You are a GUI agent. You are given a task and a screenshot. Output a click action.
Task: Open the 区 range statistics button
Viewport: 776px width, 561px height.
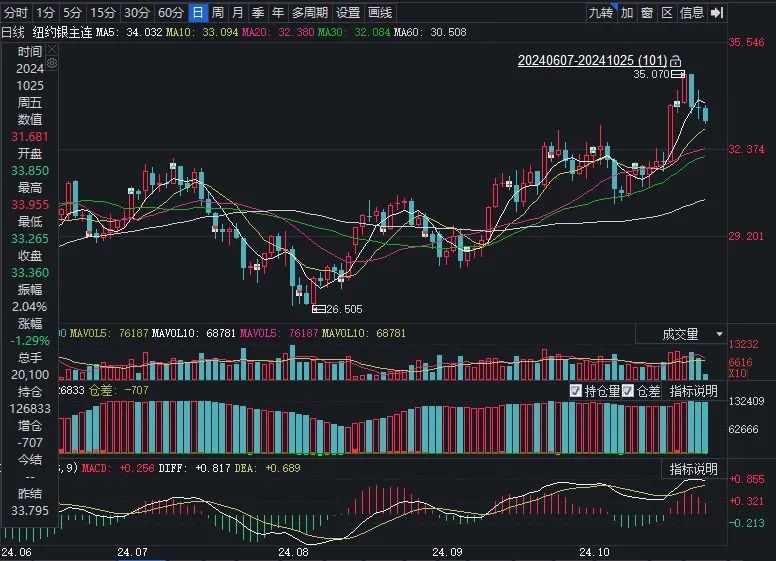667,13
